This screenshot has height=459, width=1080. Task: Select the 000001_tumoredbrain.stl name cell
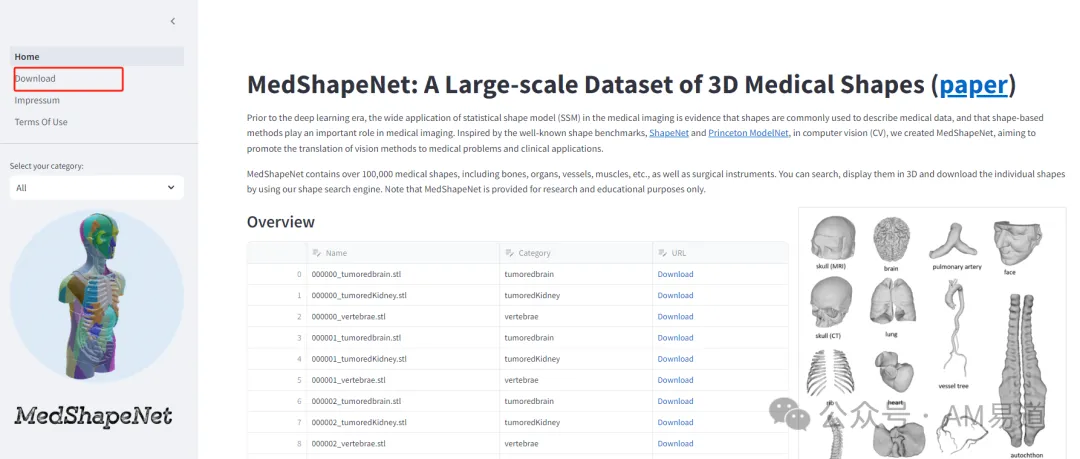pos(403,338)
